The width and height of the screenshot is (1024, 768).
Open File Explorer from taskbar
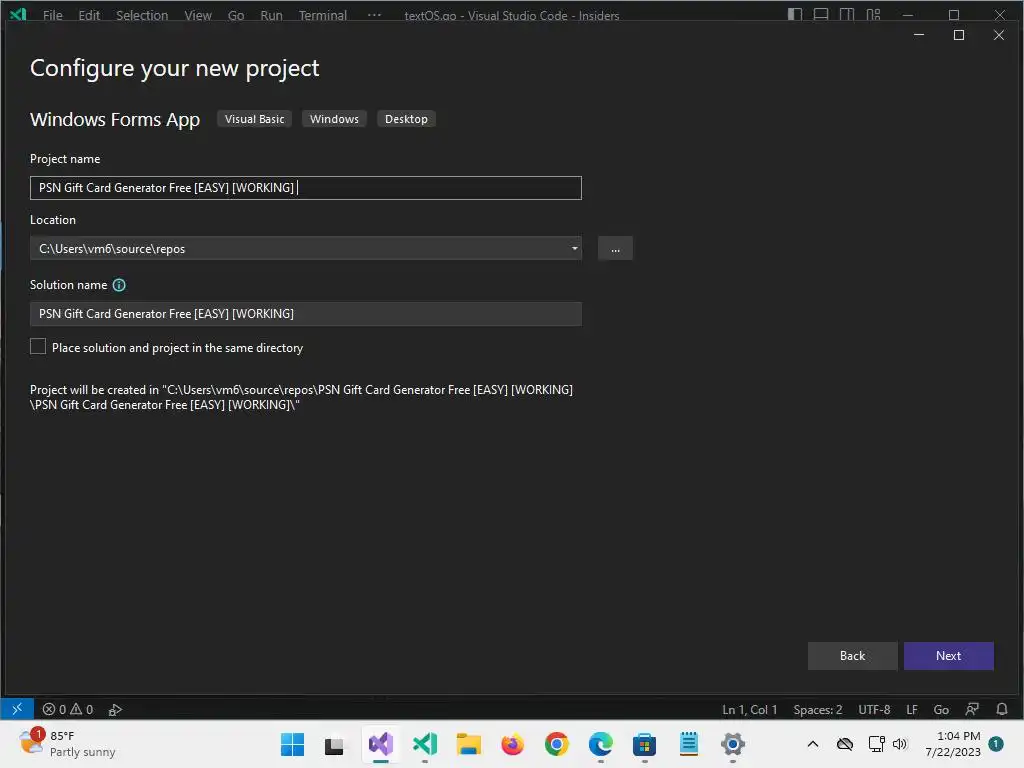coord(468,744)
